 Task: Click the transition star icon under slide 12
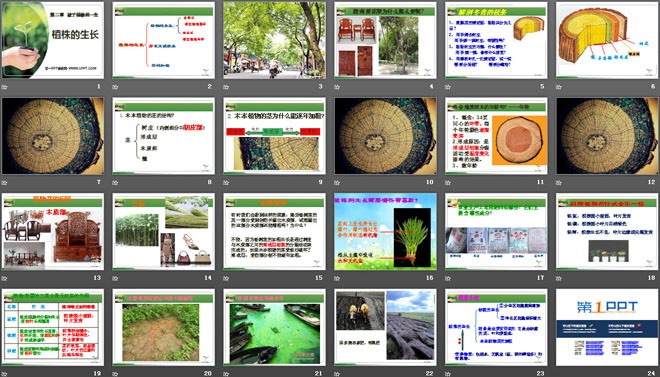[x=559, y=183]
